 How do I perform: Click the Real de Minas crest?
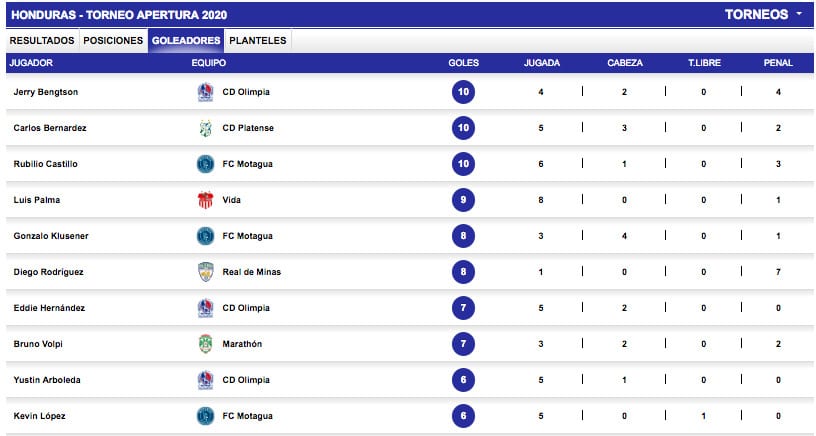206,272
